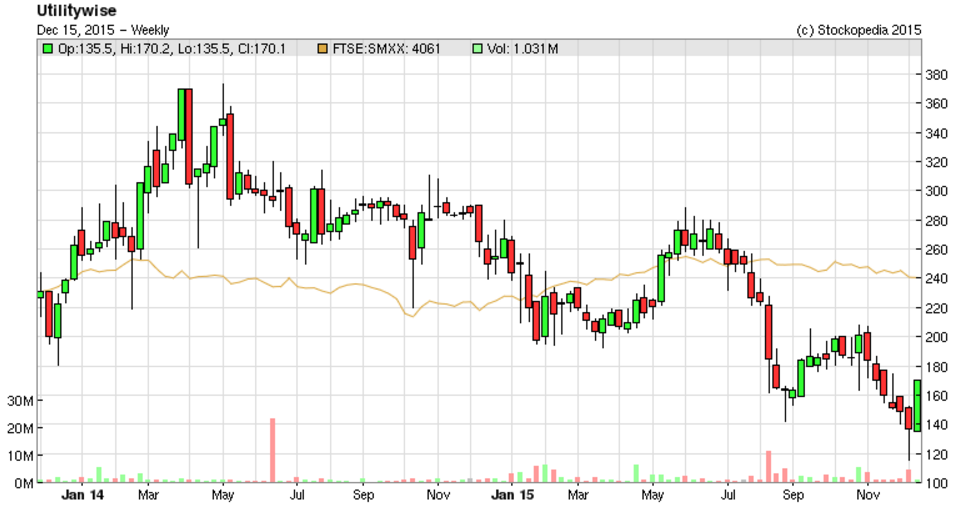Viewport: 967px width, 518px height.
Task: Click the 'Jan 14' date axis label
Action: coord(83,495)
